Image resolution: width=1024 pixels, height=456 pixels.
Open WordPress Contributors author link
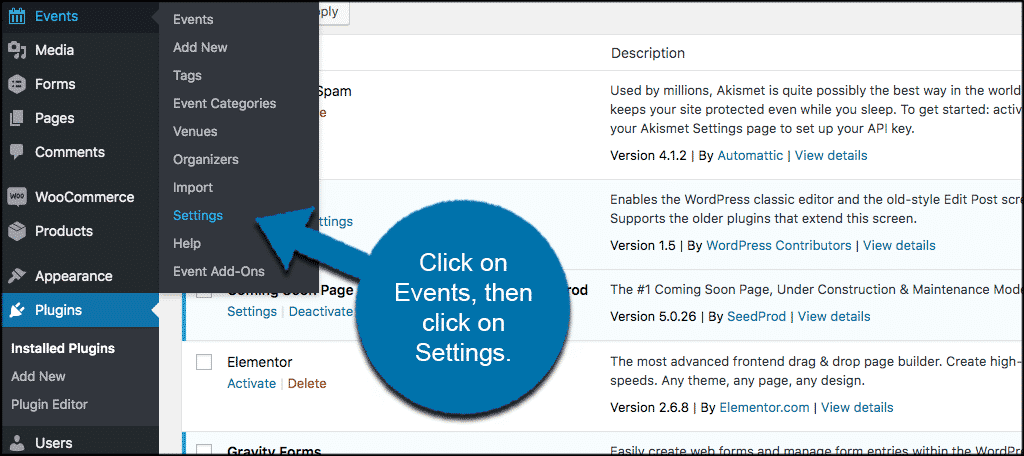(779, 246)
